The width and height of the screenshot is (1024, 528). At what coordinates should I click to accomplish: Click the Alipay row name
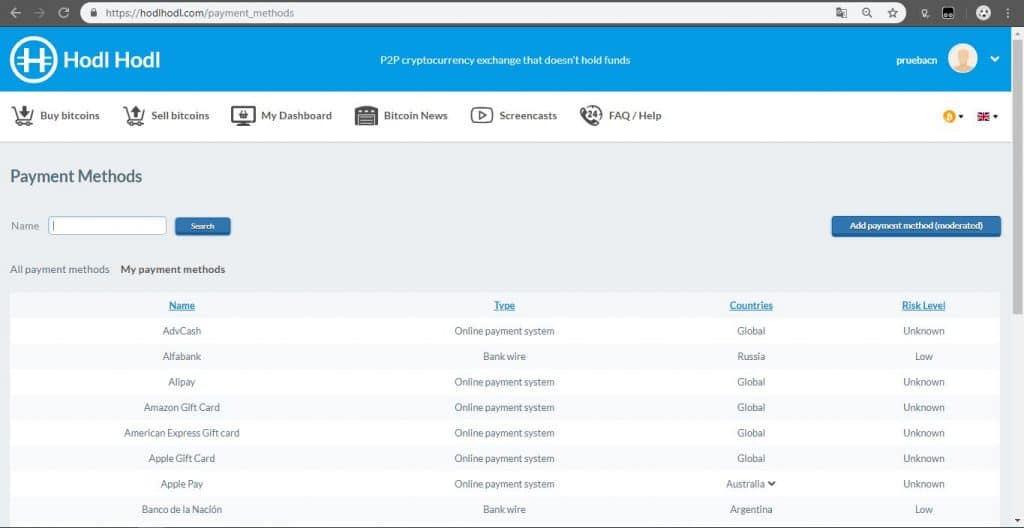(182, 382)
